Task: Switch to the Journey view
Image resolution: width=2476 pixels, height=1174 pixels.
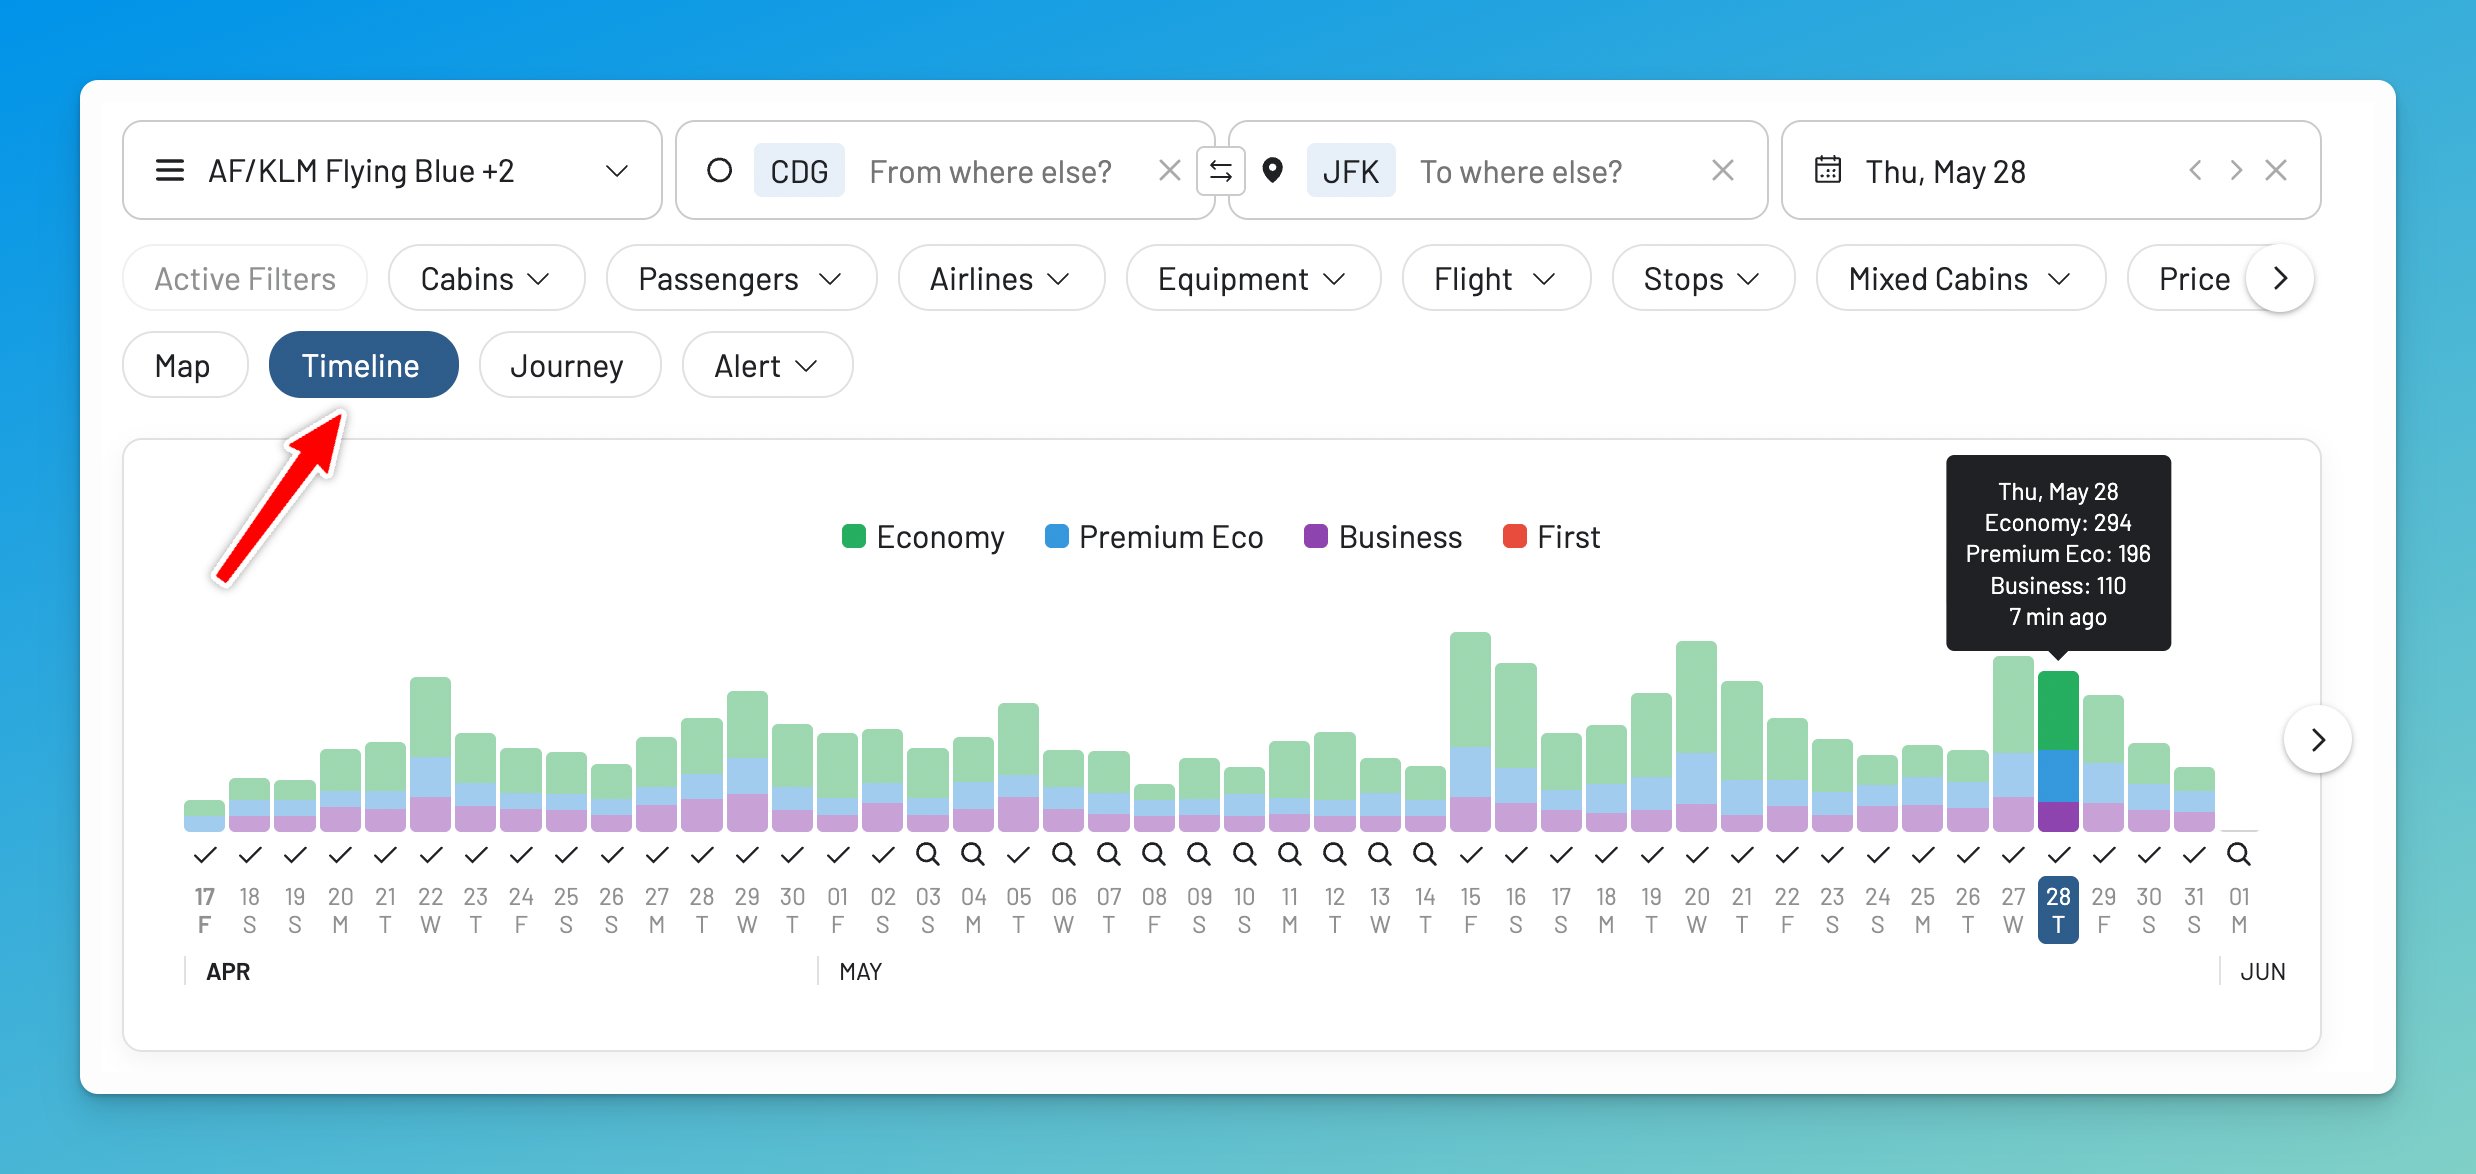Action: (569, 365)
